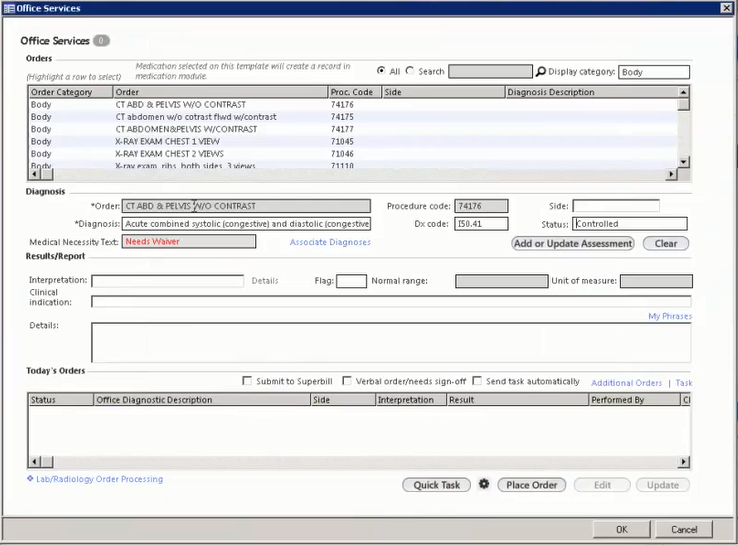This screenshot has width=738, height=545.
Task: Check Submit to Superbill checkbox
Action: pyautogui.click(x=247, y=380)
